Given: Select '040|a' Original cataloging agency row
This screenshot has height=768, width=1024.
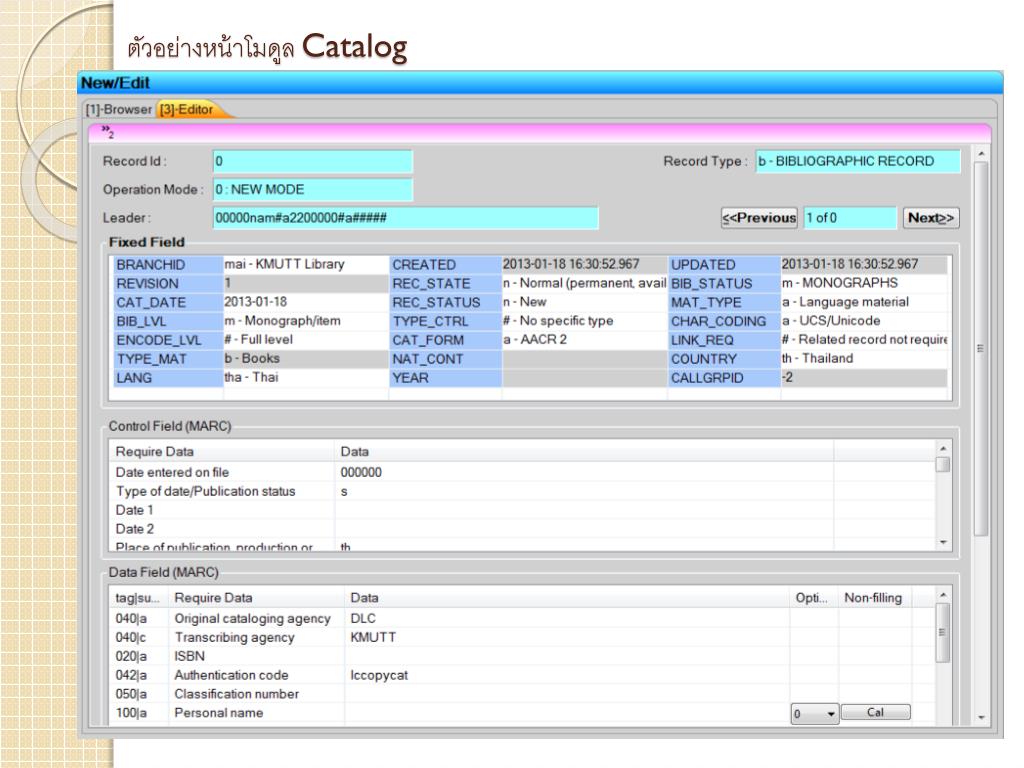Looking at the screenshot, I should (x=522, y=618).
